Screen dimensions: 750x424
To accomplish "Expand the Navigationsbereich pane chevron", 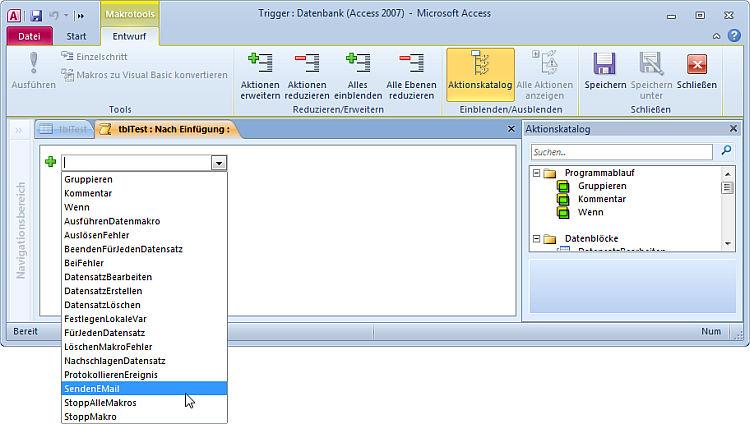I will click(18, 129).
